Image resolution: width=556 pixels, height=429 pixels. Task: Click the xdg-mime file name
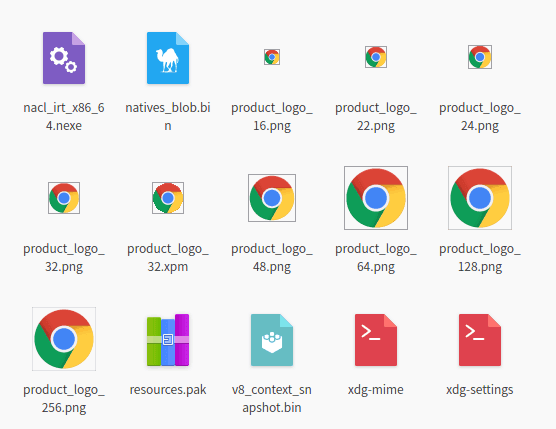click(x=376, y=390)
